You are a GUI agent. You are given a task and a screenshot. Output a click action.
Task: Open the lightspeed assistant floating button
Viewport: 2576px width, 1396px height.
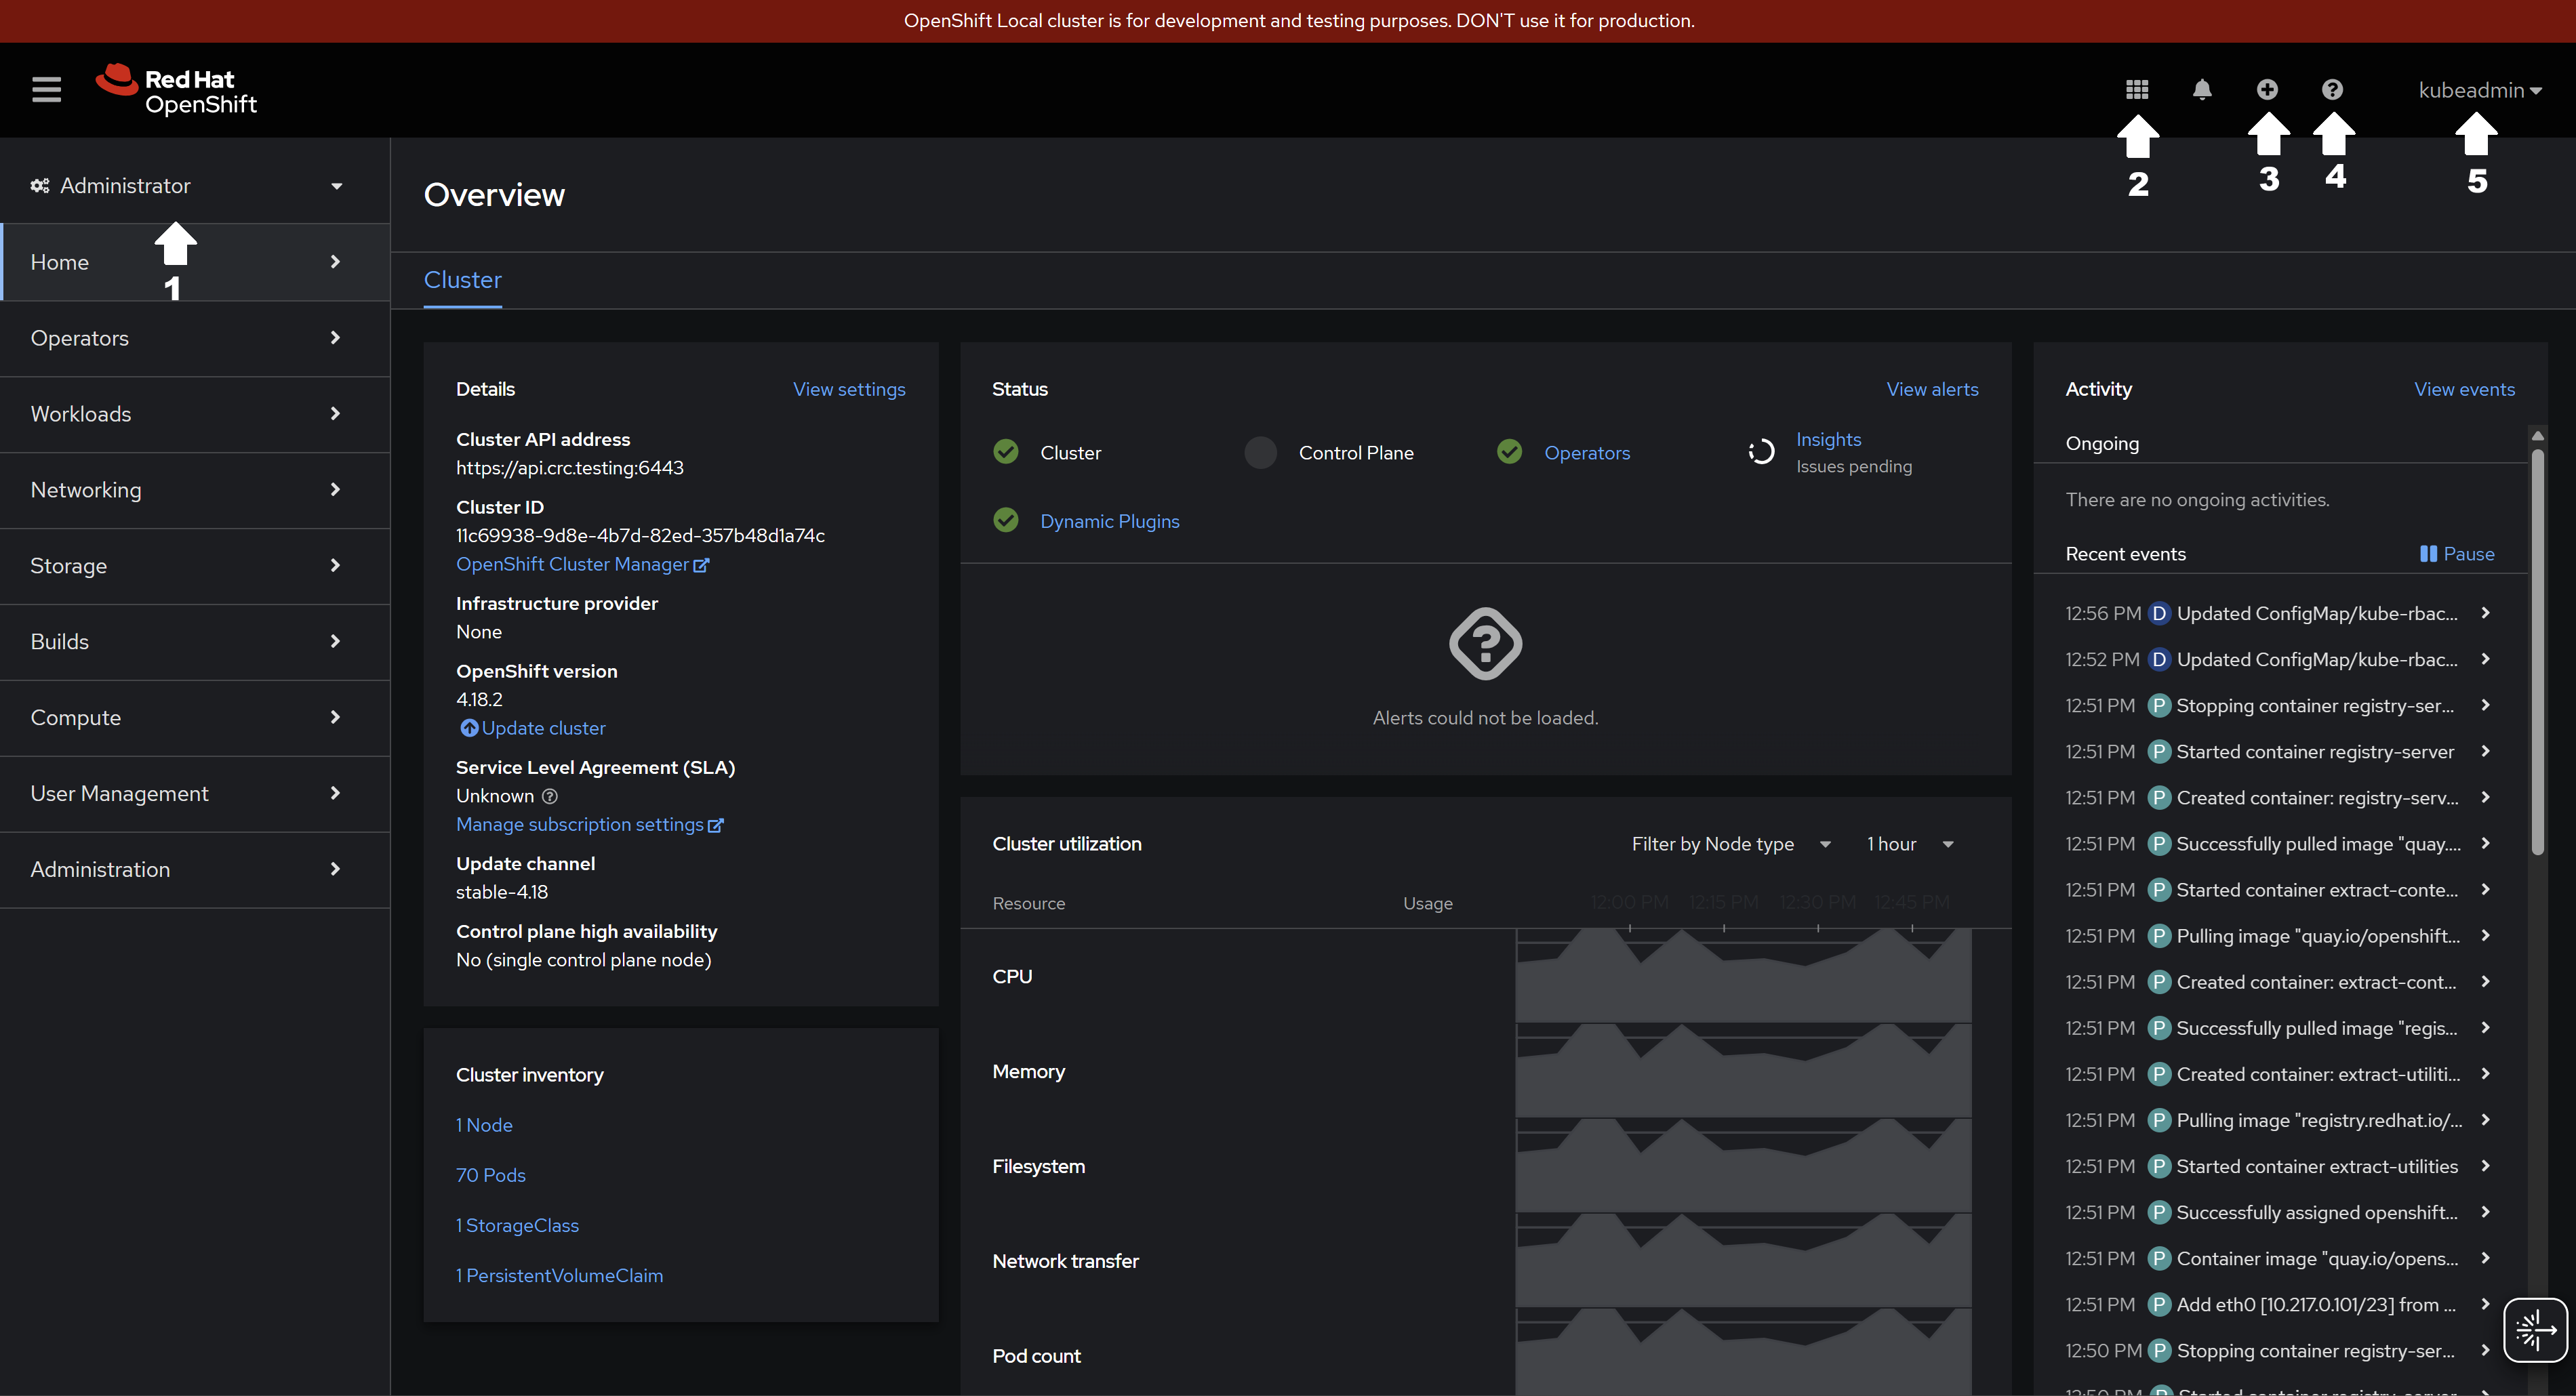(2535, 1330)
